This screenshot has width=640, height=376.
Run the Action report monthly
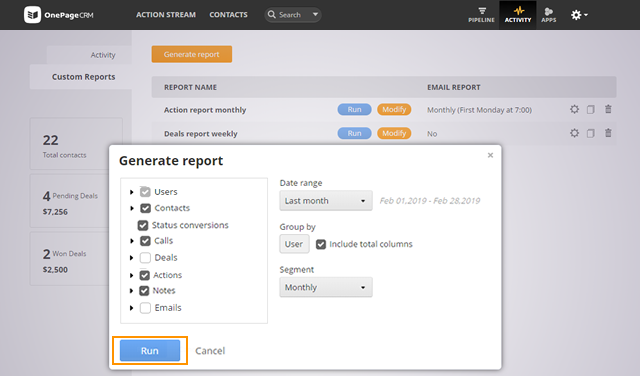click(354, 109)
